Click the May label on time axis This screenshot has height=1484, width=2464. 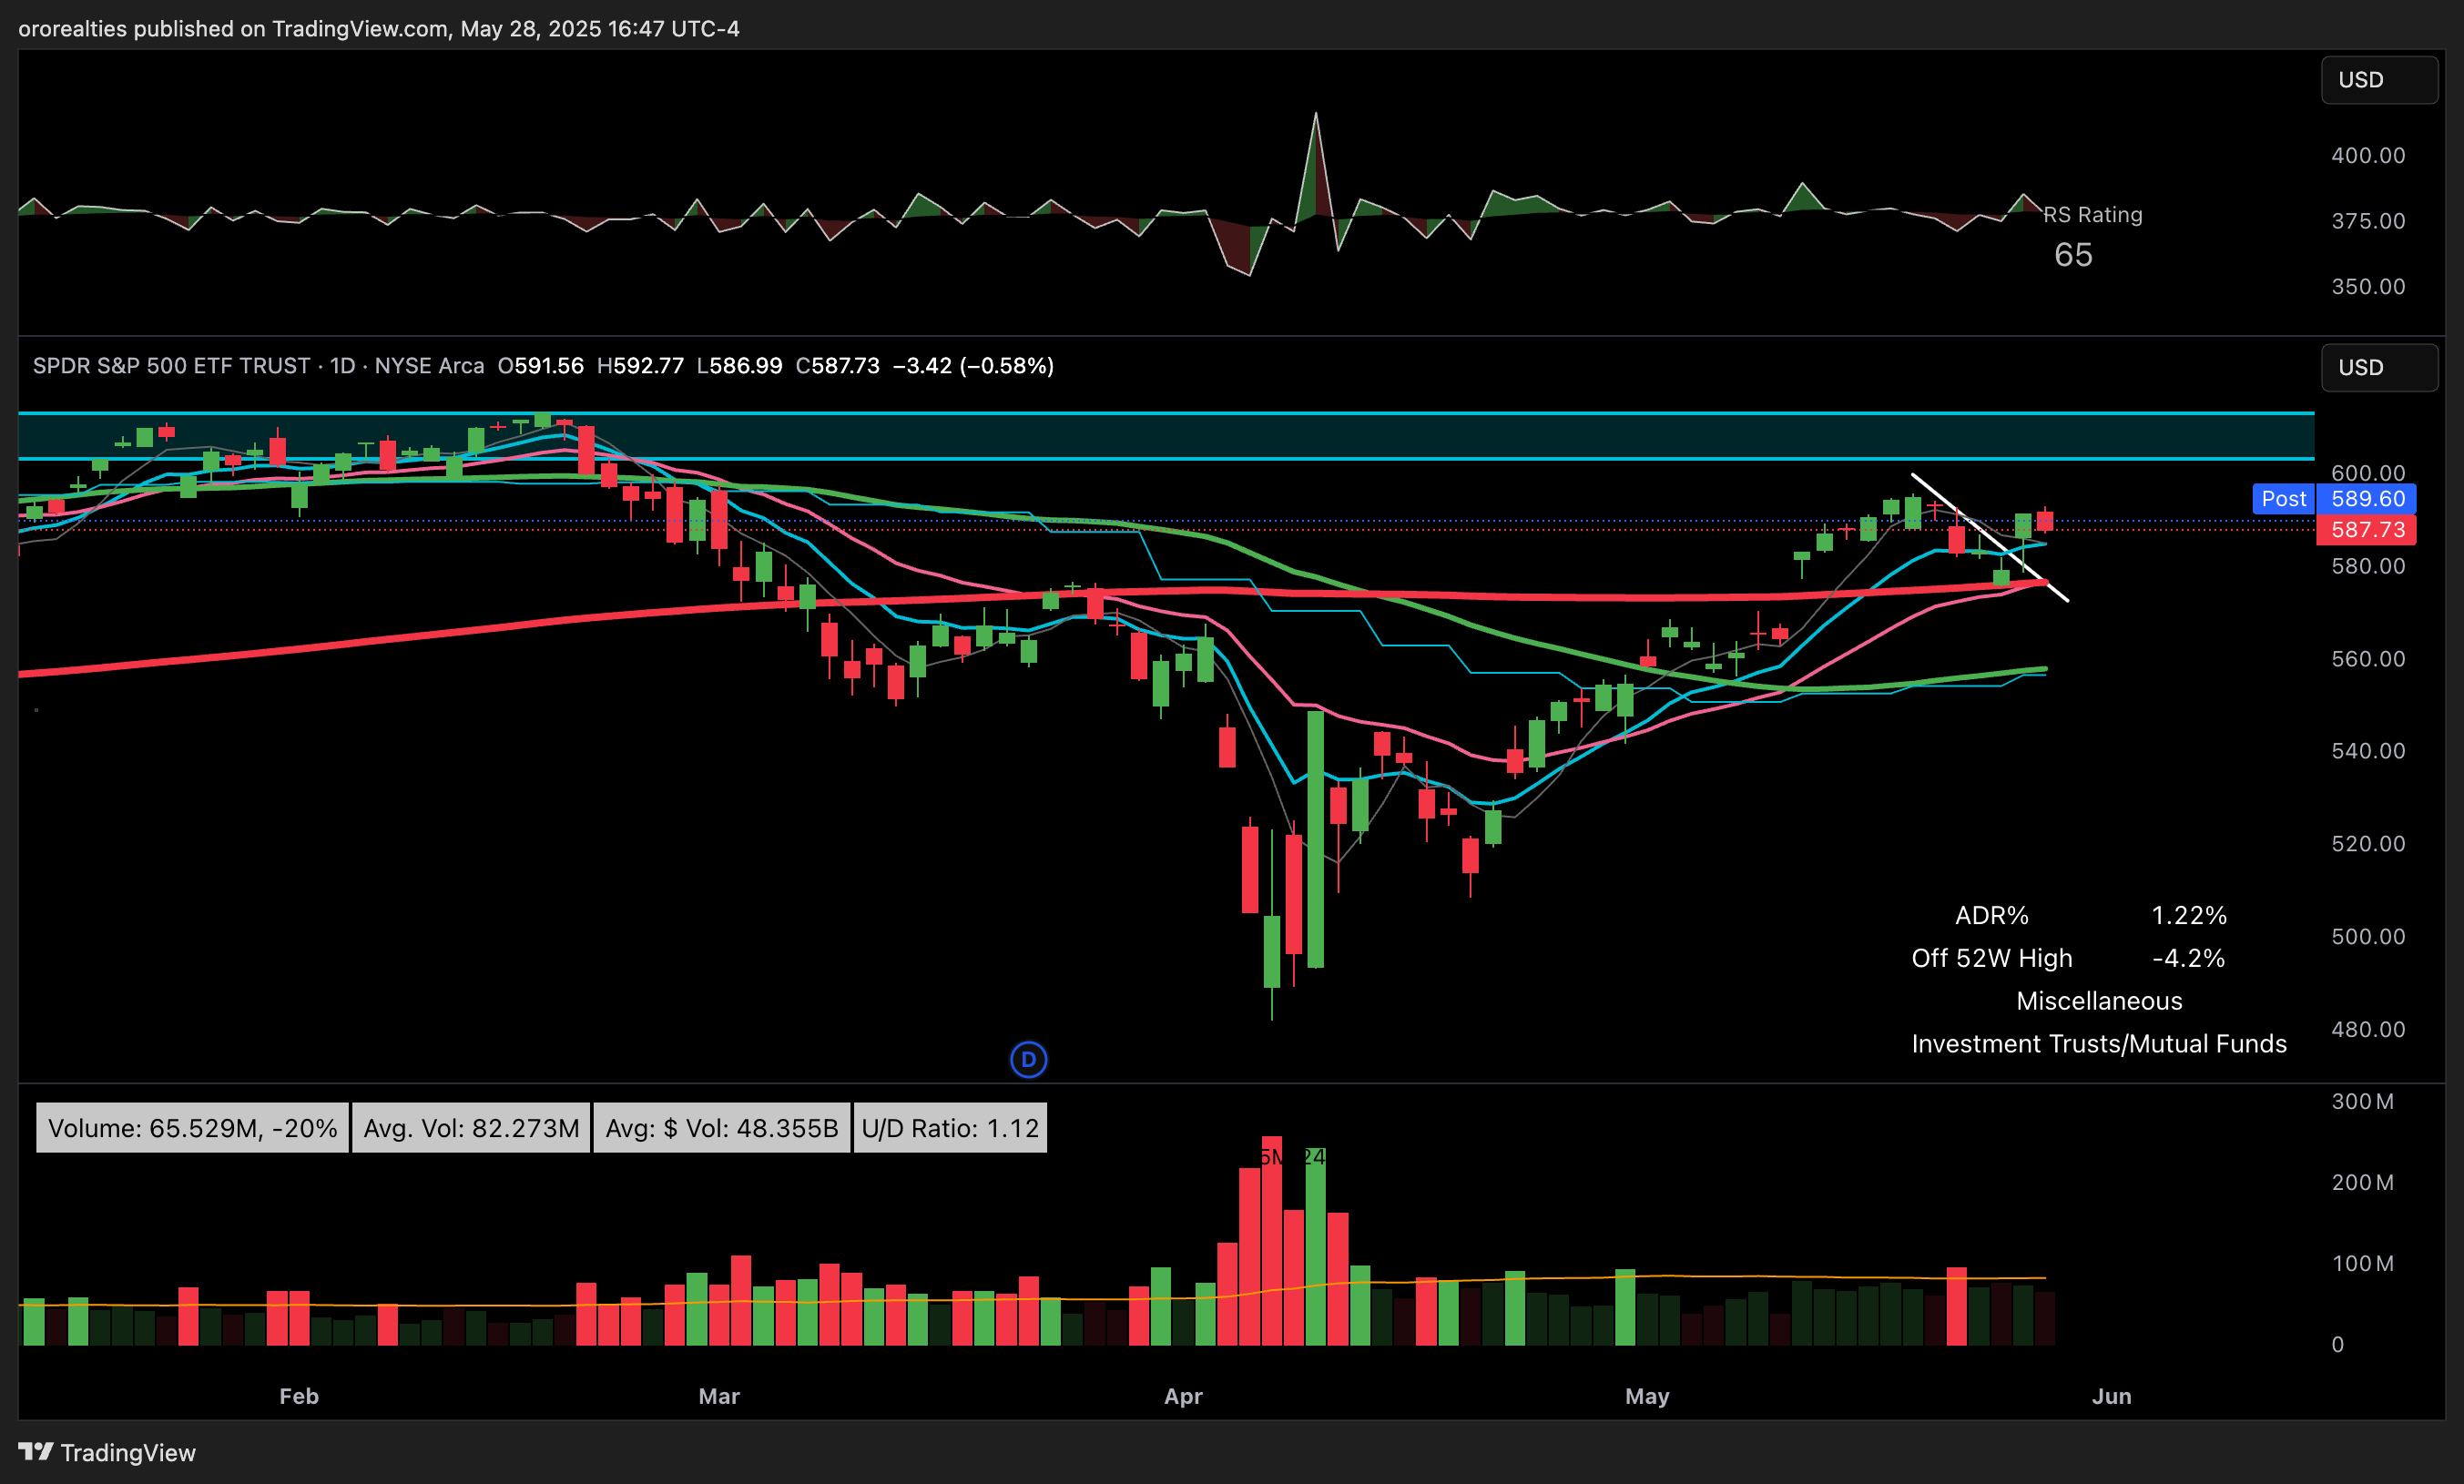1647,1396
